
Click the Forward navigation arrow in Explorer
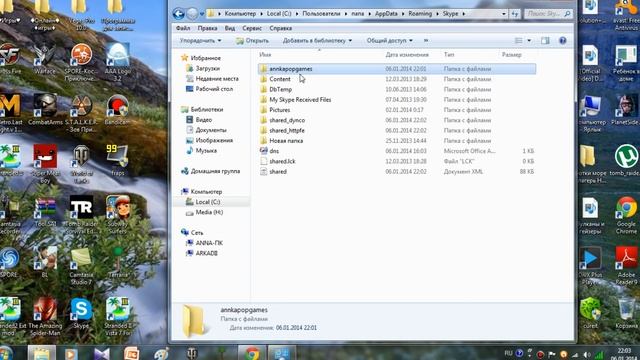[x=192, y=14]
